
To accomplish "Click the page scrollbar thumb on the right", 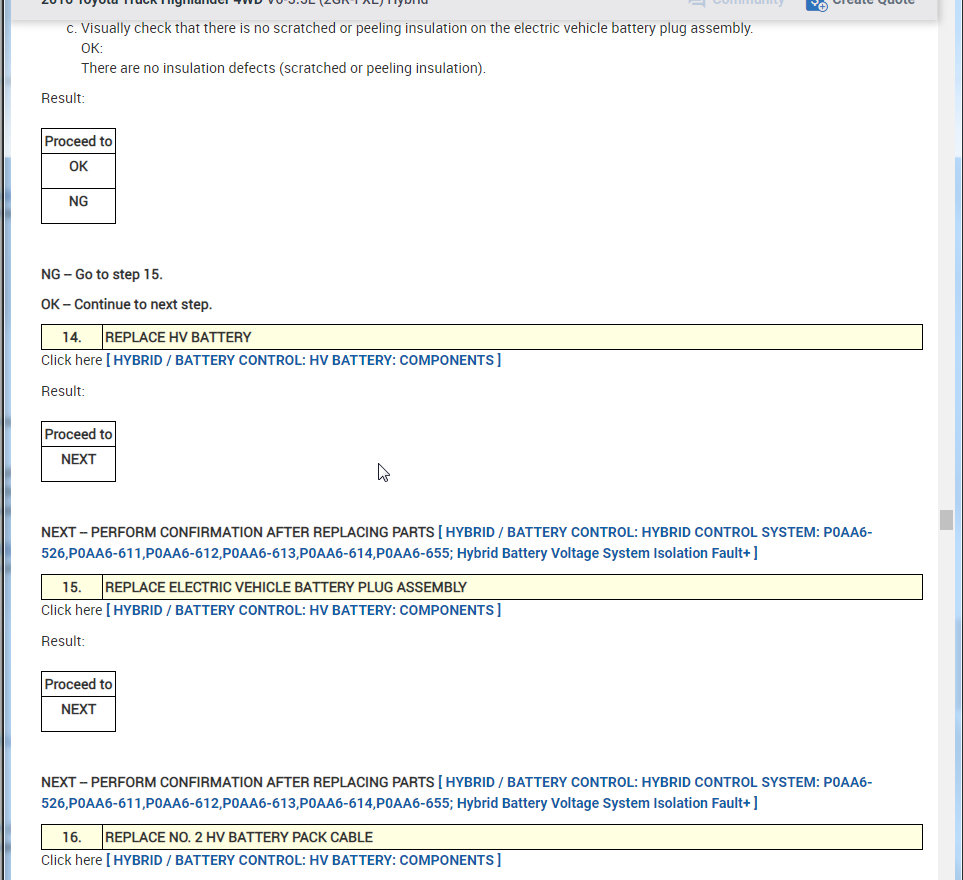I will coord(946,520).
